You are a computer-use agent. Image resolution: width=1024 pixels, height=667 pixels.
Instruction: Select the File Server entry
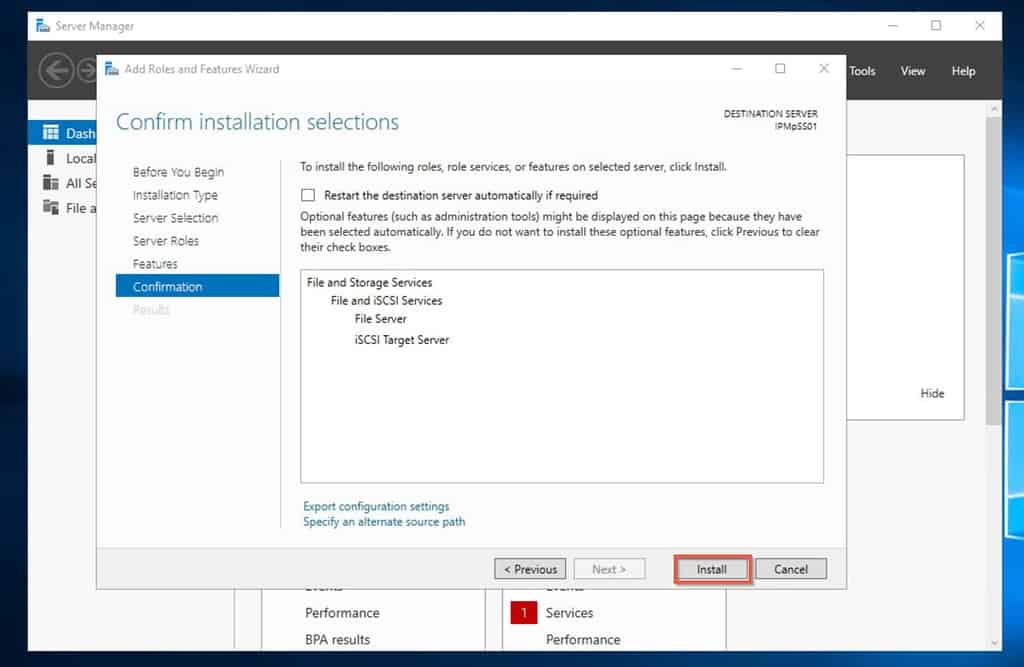[x=380, y=319]
